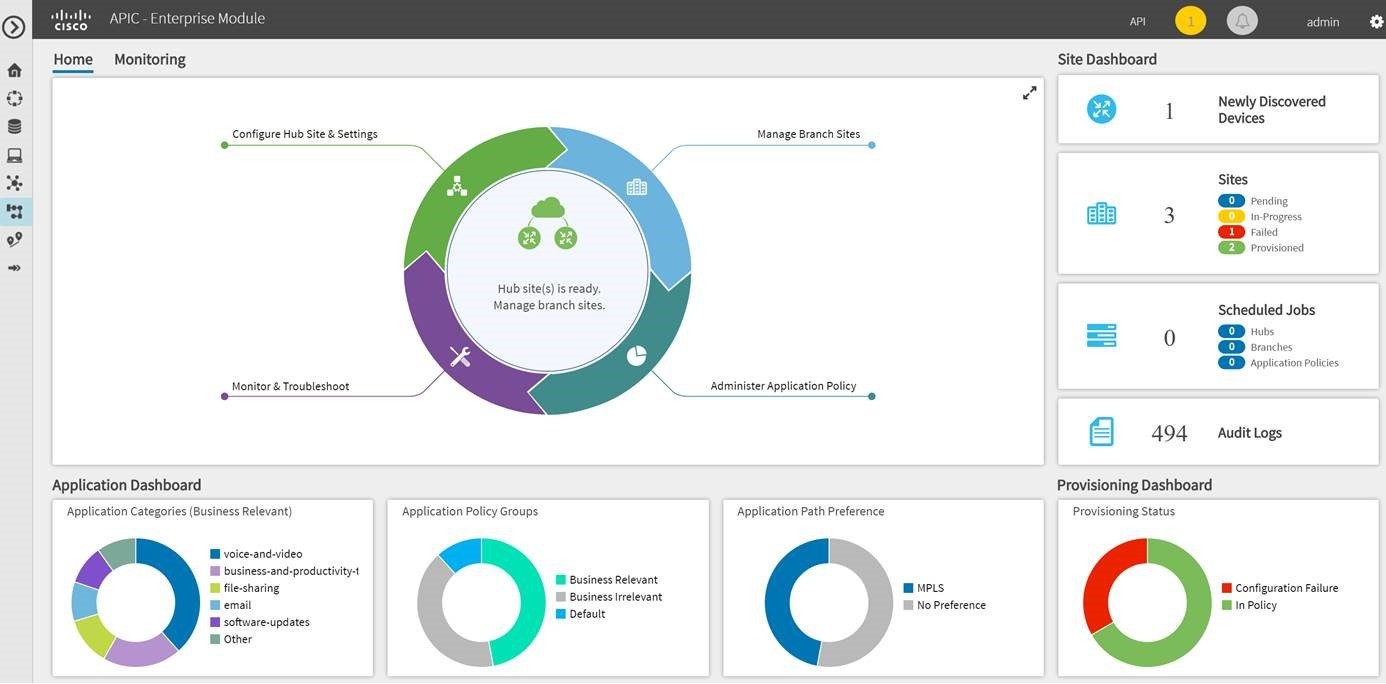Select the highlighted IWAN icon in the sidebar

[x=14, y=211]
